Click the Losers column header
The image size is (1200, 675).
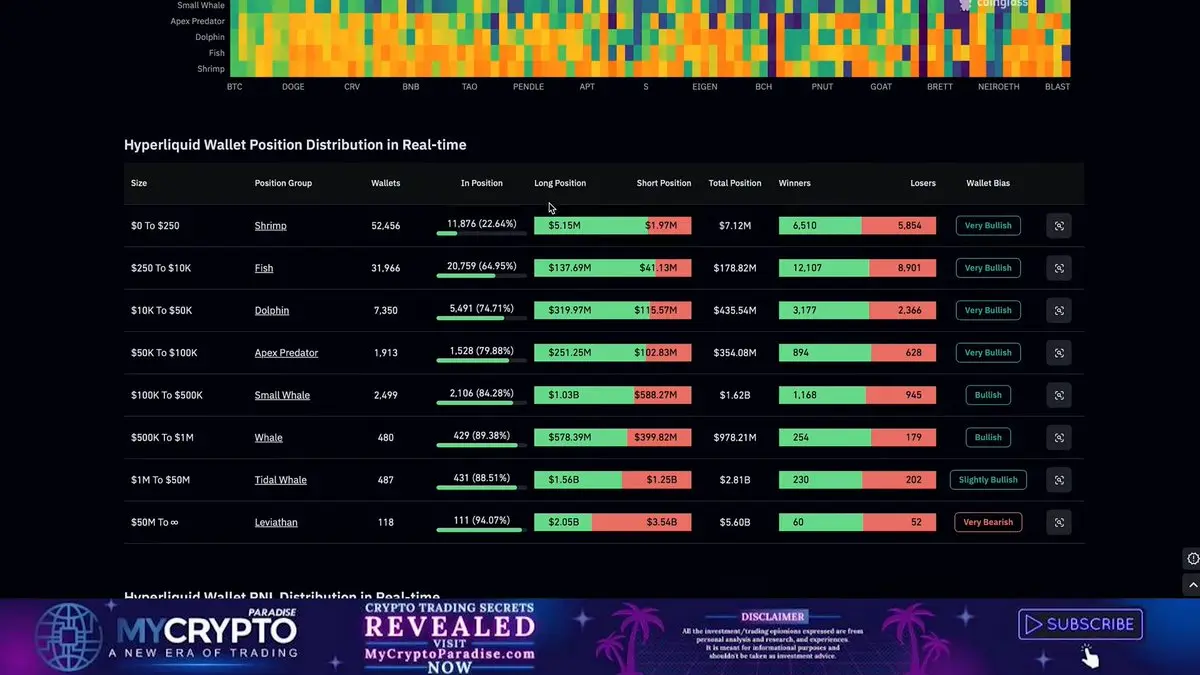coord(923,183)
